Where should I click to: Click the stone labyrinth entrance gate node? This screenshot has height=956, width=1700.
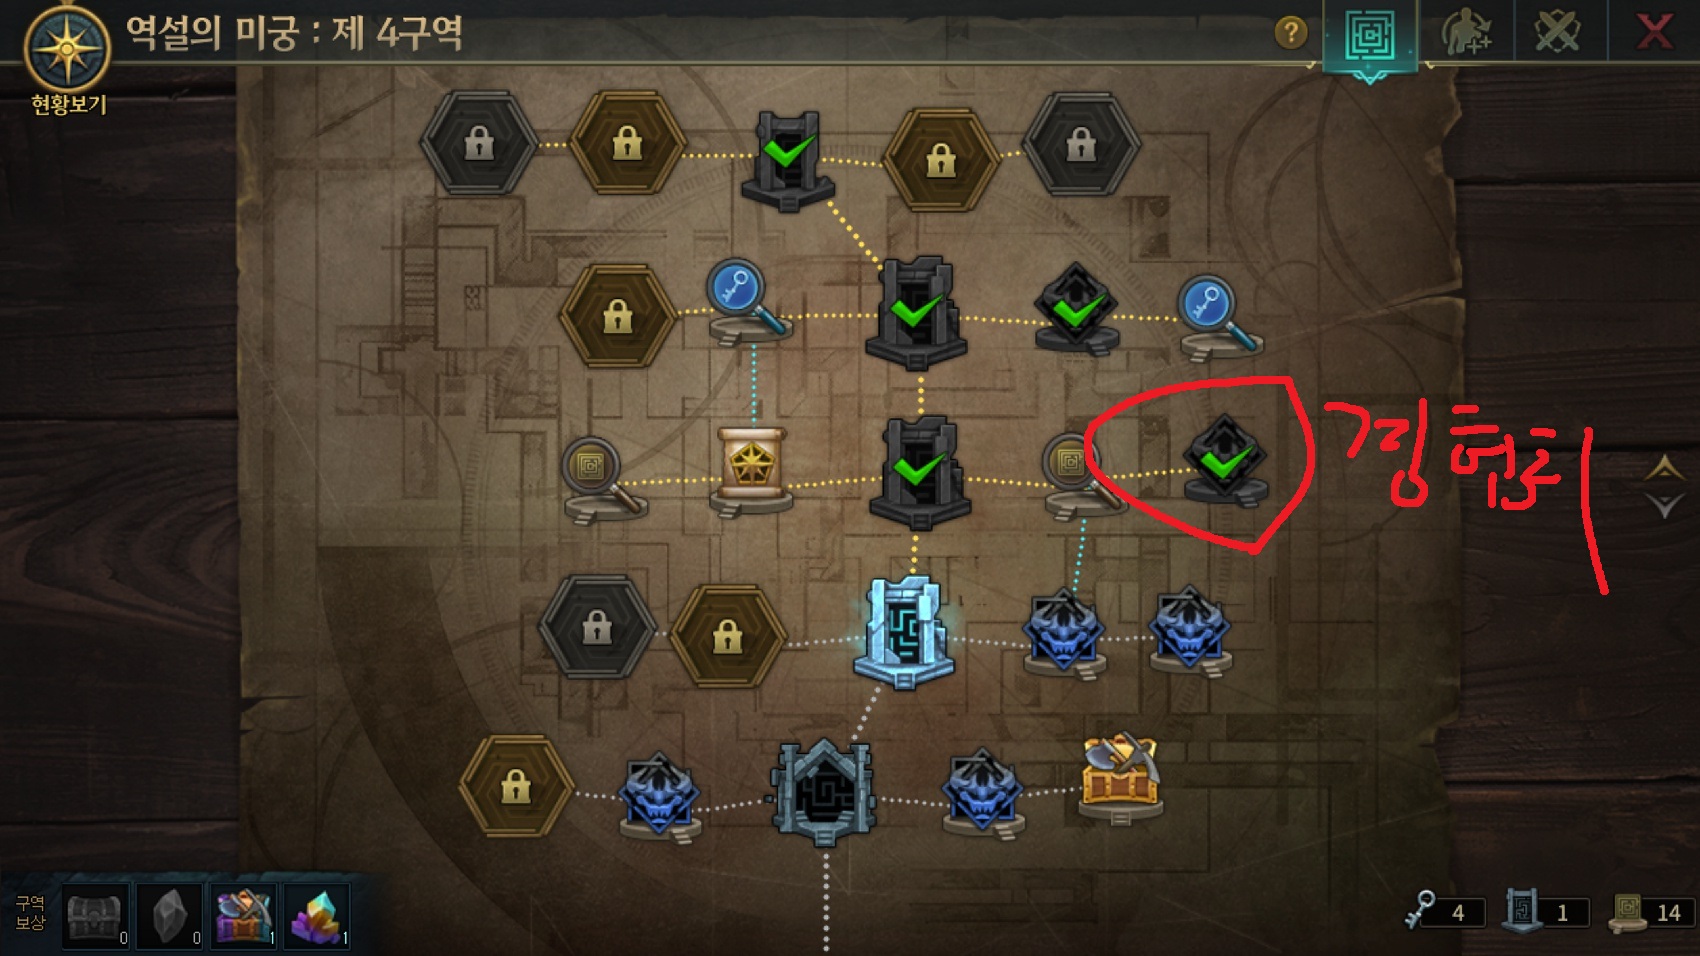click(x=824, y=793)
